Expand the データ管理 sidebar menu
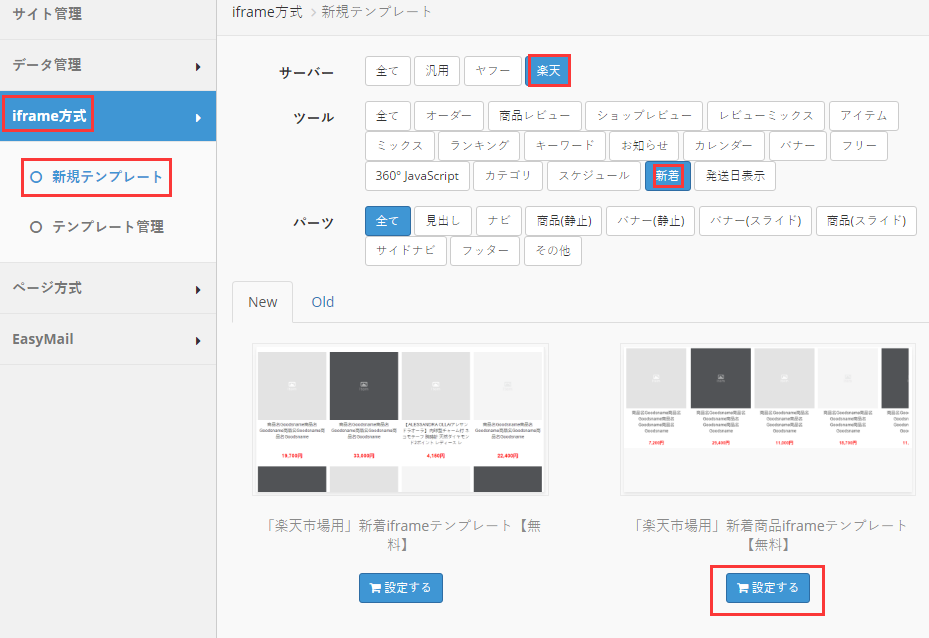The height and width of the screenshot is (638, 929). click(x=108, y=65)
